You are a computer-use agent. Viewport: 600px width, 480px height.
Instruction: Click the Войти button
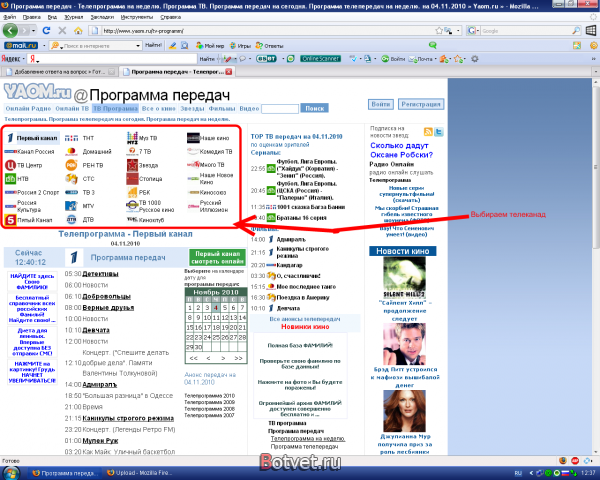[x=380, y=104]
